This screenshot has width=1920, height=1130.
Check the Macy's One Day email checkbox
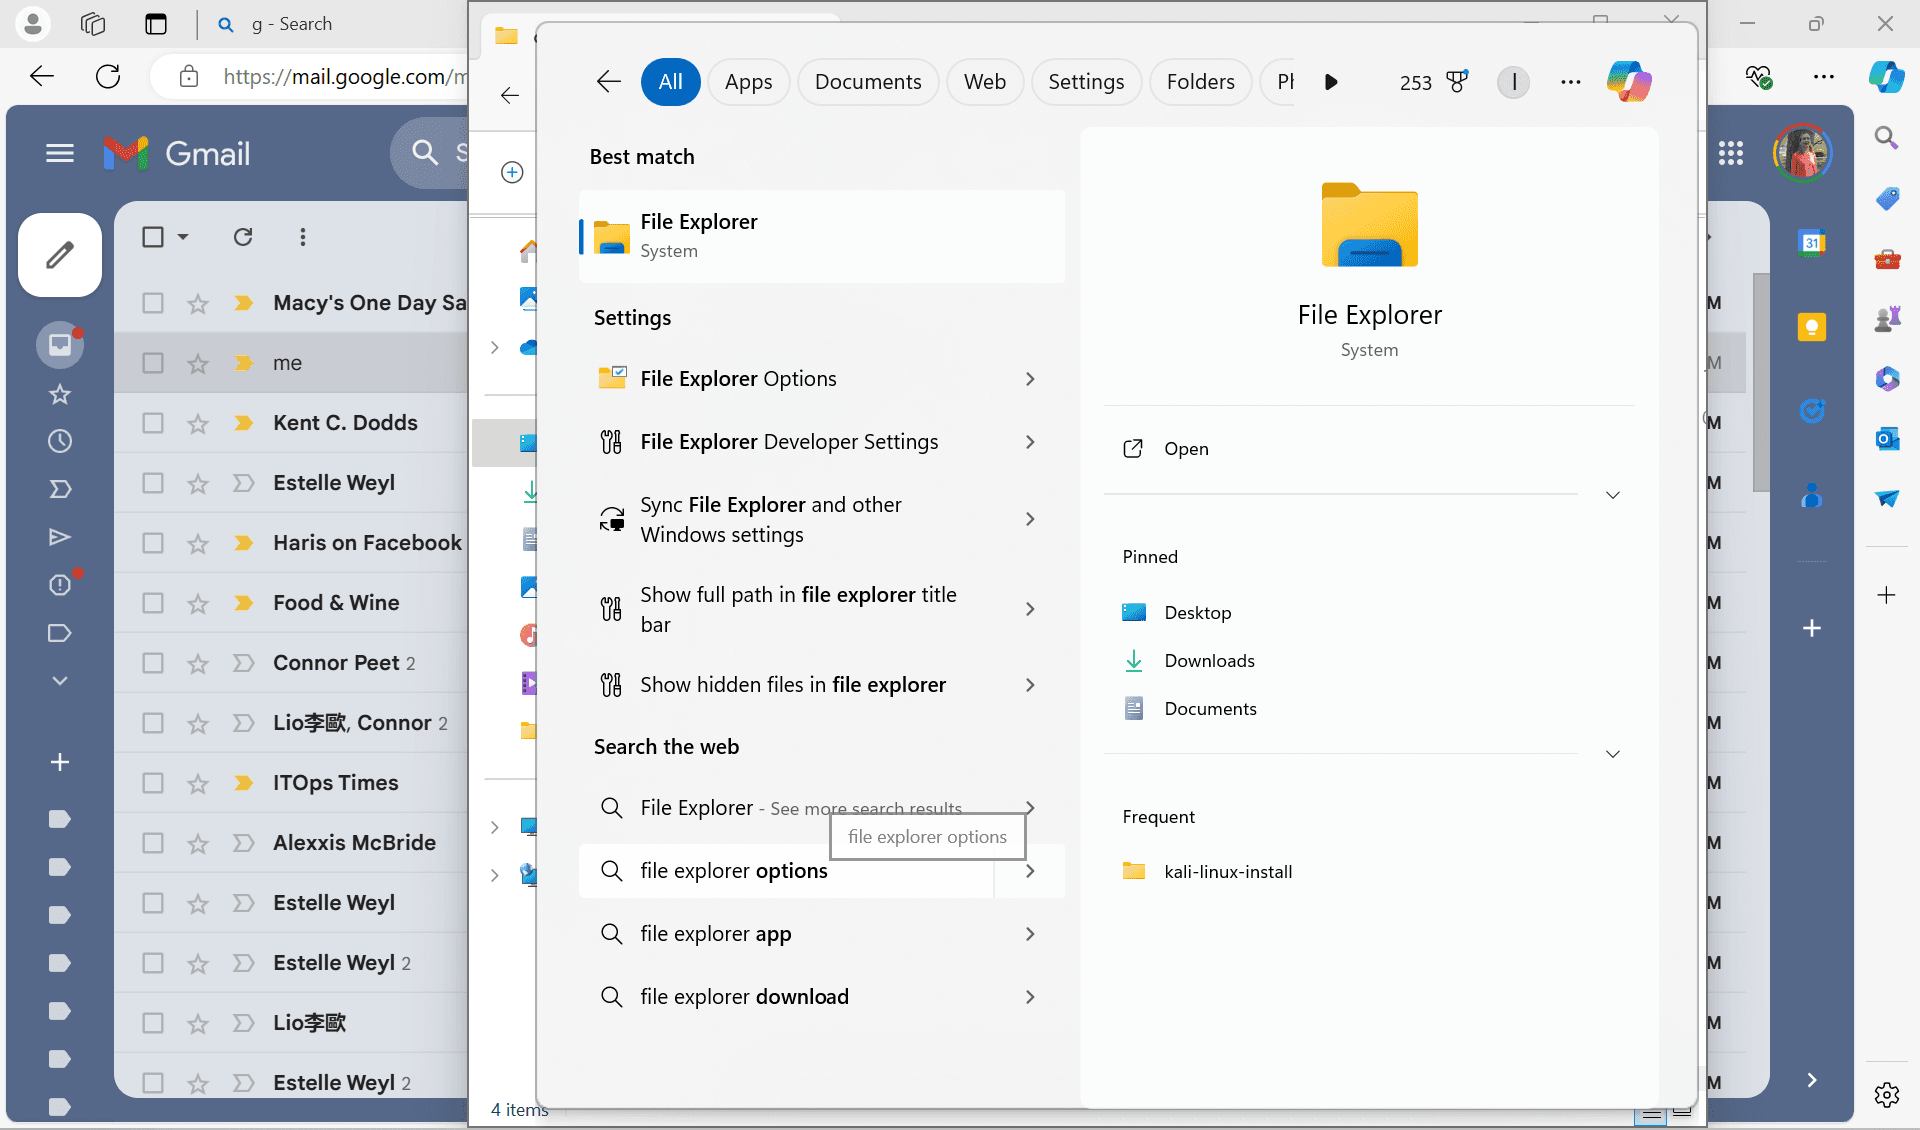(x=153, y=303)
